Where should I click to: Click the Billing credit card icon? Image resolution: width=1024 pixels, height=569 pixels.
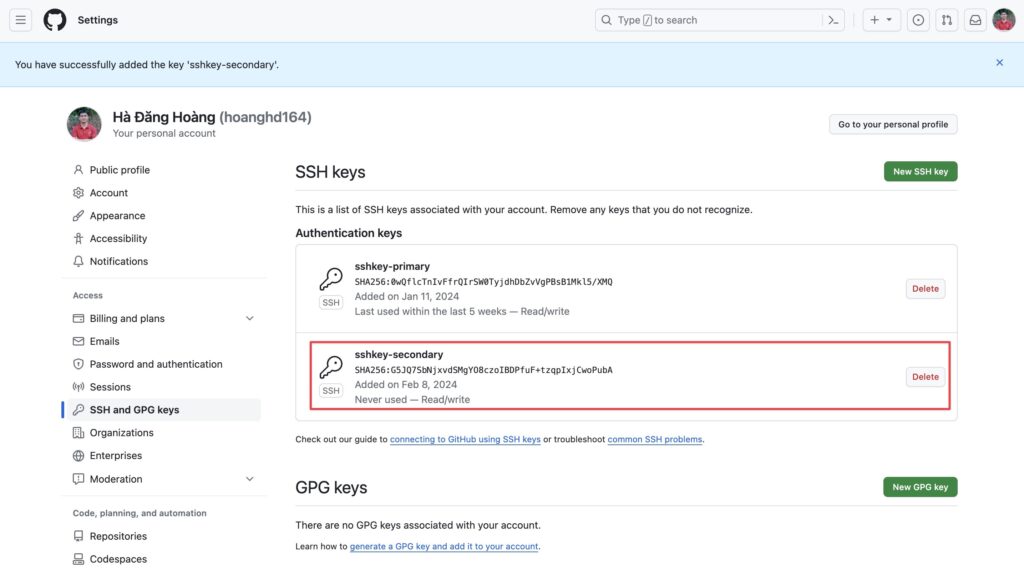[78, 318]
